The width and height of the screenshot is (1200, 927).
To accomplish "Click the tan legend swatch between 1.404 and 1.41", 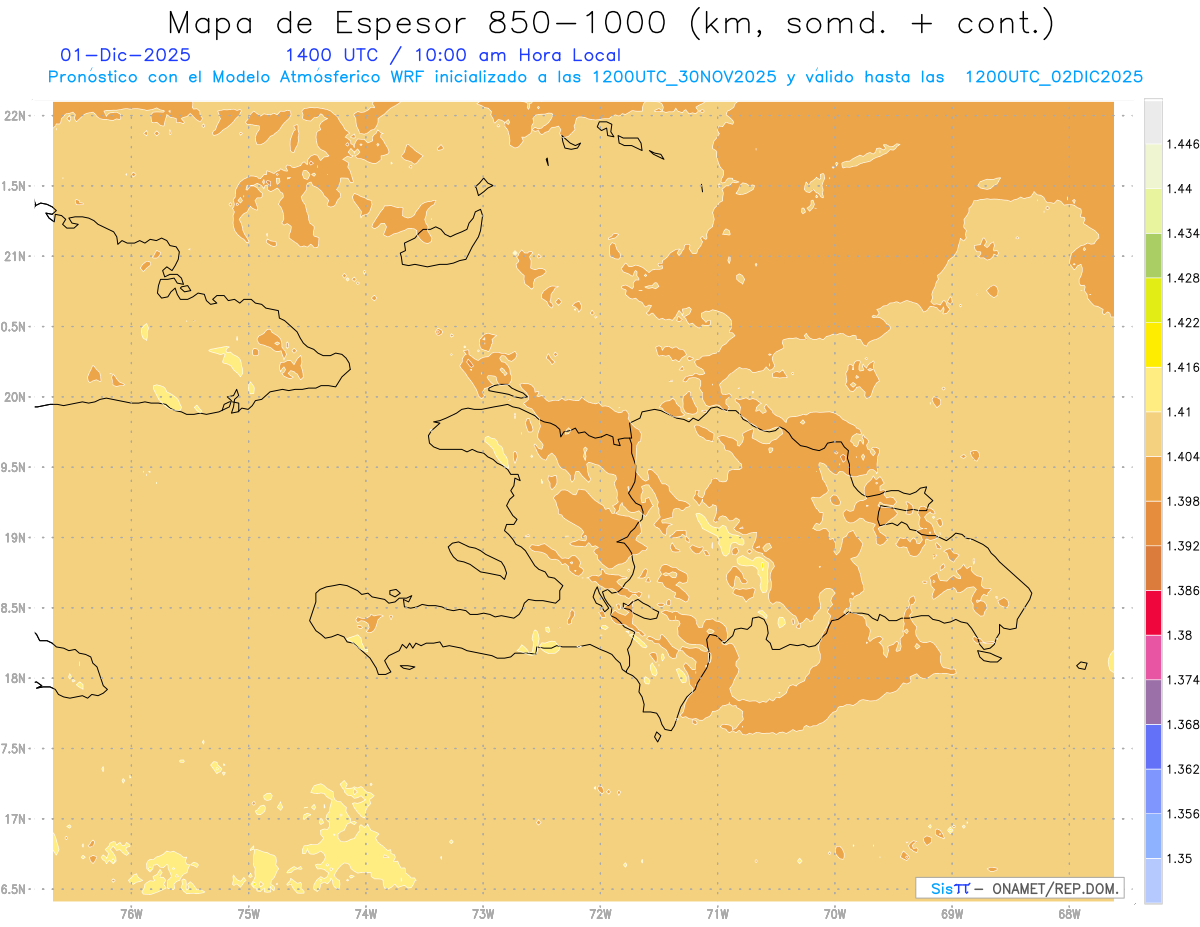I will pyautogui.click(x=1153, y=434).
